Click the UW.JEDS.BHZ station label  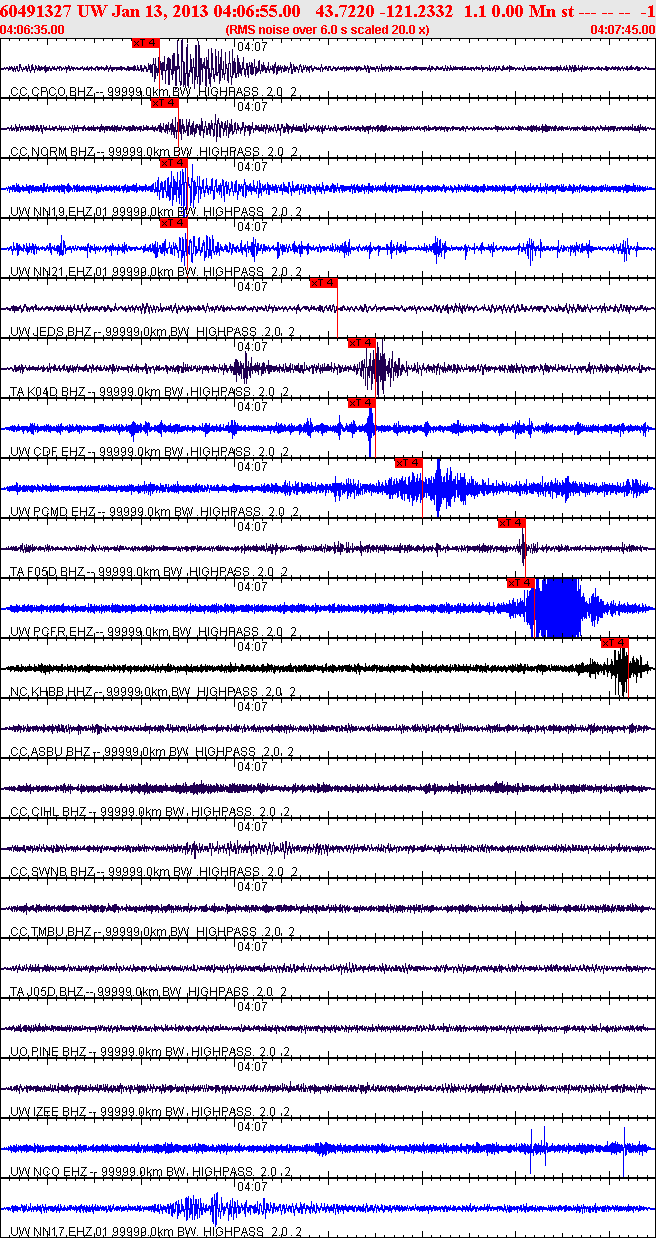[x=50, y=331]
